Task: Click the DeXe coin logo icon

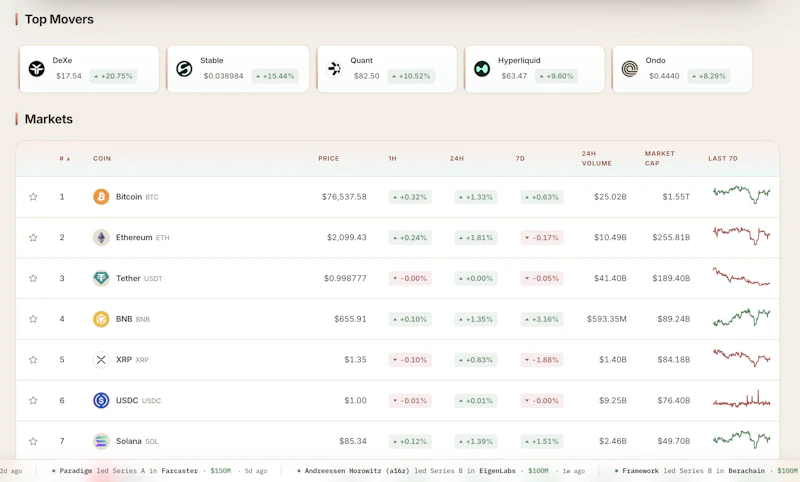Action: [x=37, y=68]
